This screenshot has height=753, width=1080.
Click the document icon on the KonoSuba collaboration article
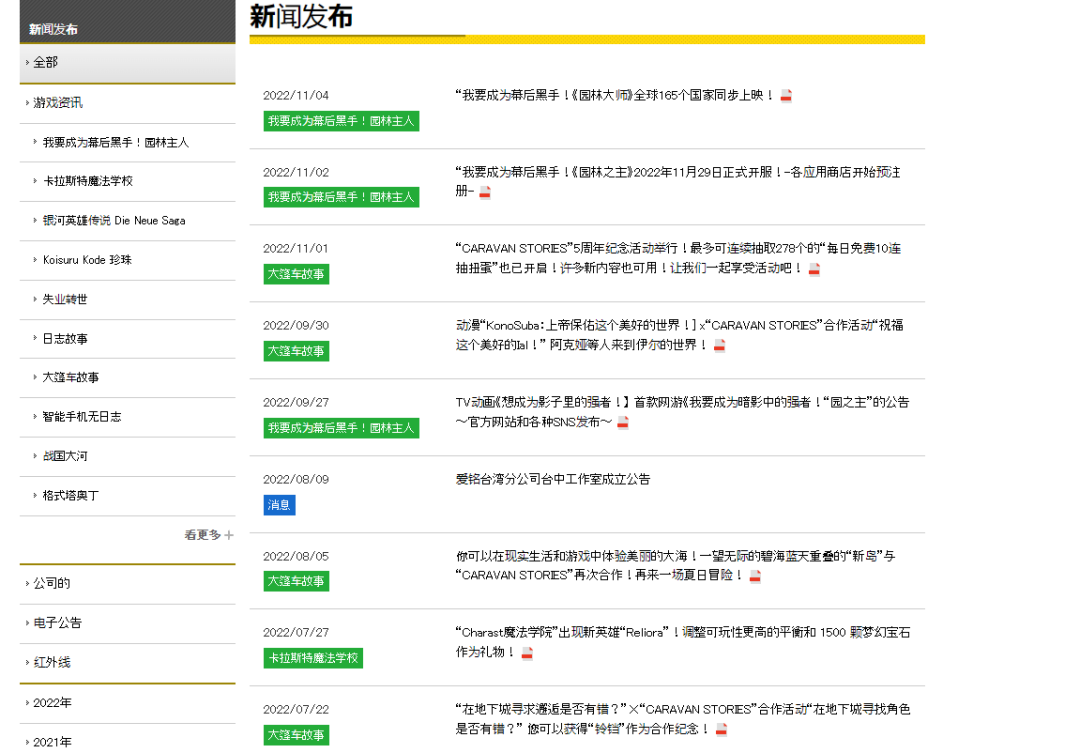pos(721,345)
